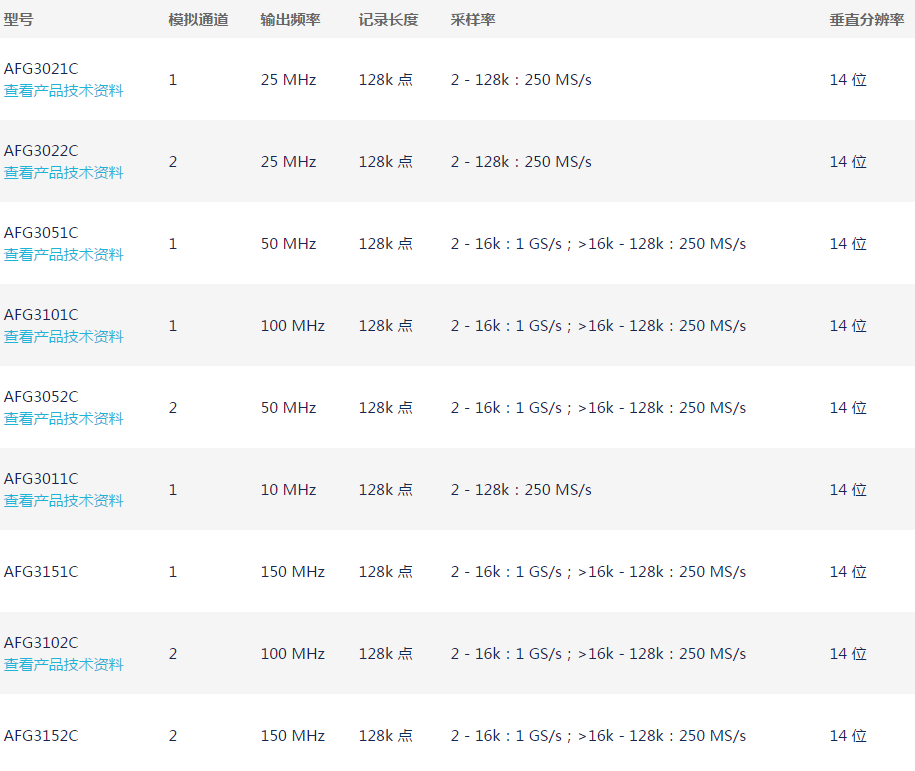The width and height of the screenshot is (915, 771).
Task: Click 查看产品技术资料 below AFG3051C
Action: tap(64, 255)
